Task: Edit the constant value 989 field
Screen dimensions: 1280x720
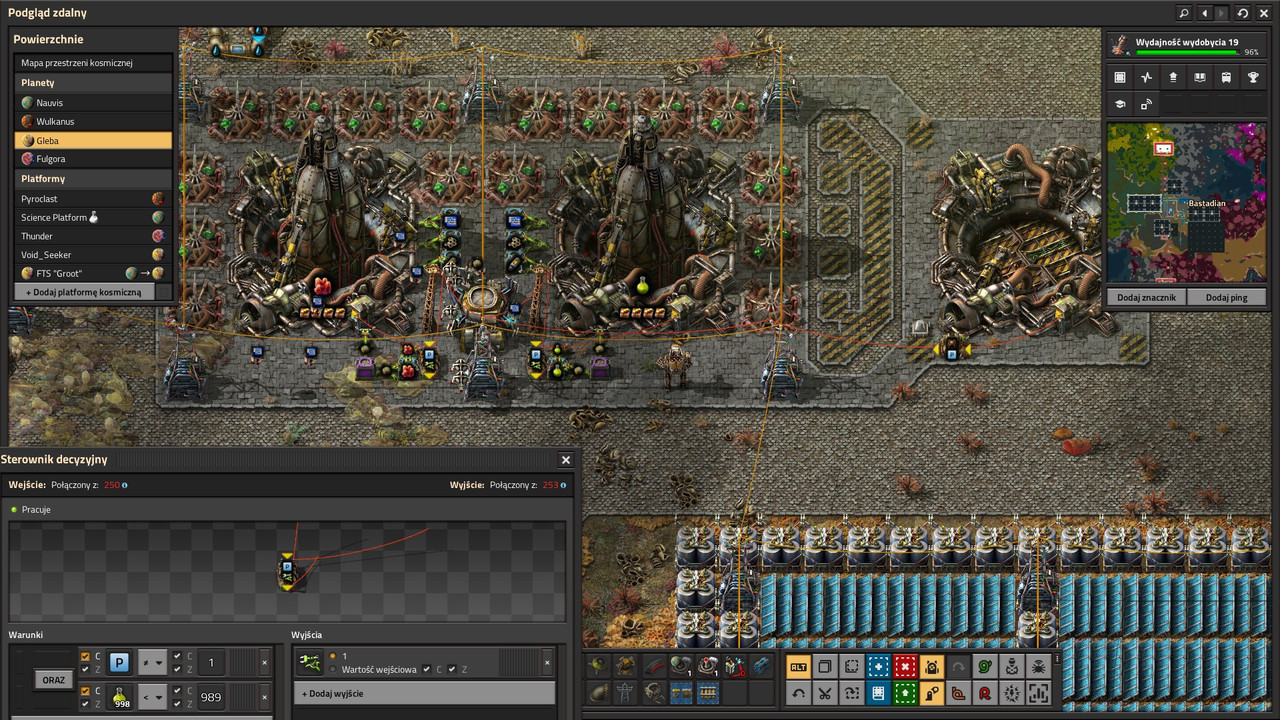Action: tap(211, 697)
